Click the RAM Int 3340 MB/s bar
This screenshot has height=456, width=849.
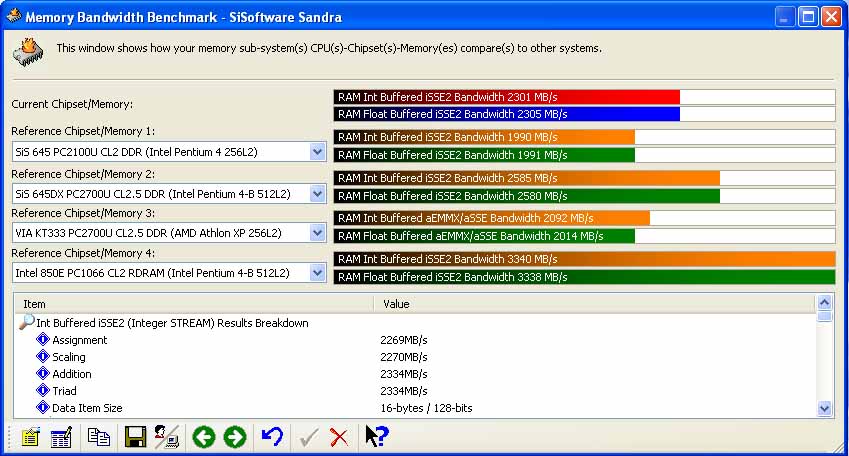point(584,259)
